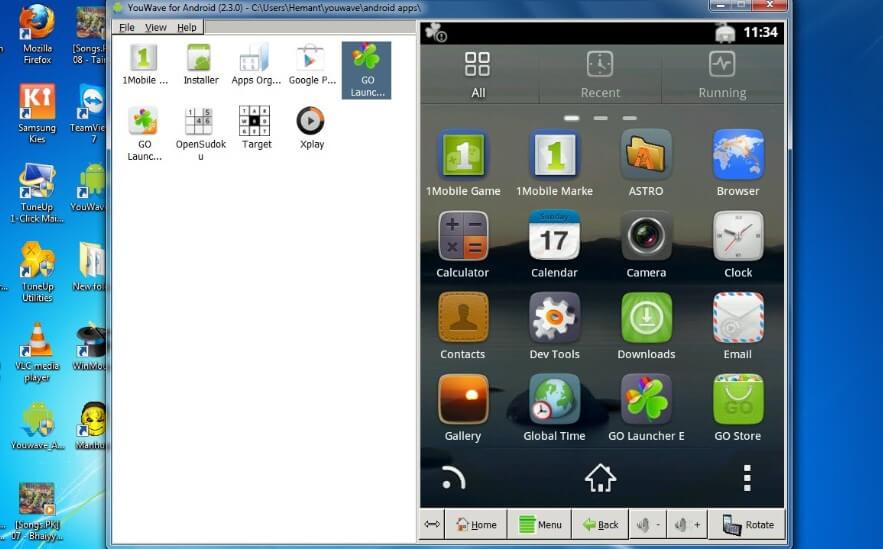Screen dimensions: 883x549
Task: Go to second drawer page indicator
Action: coord(600,118)
